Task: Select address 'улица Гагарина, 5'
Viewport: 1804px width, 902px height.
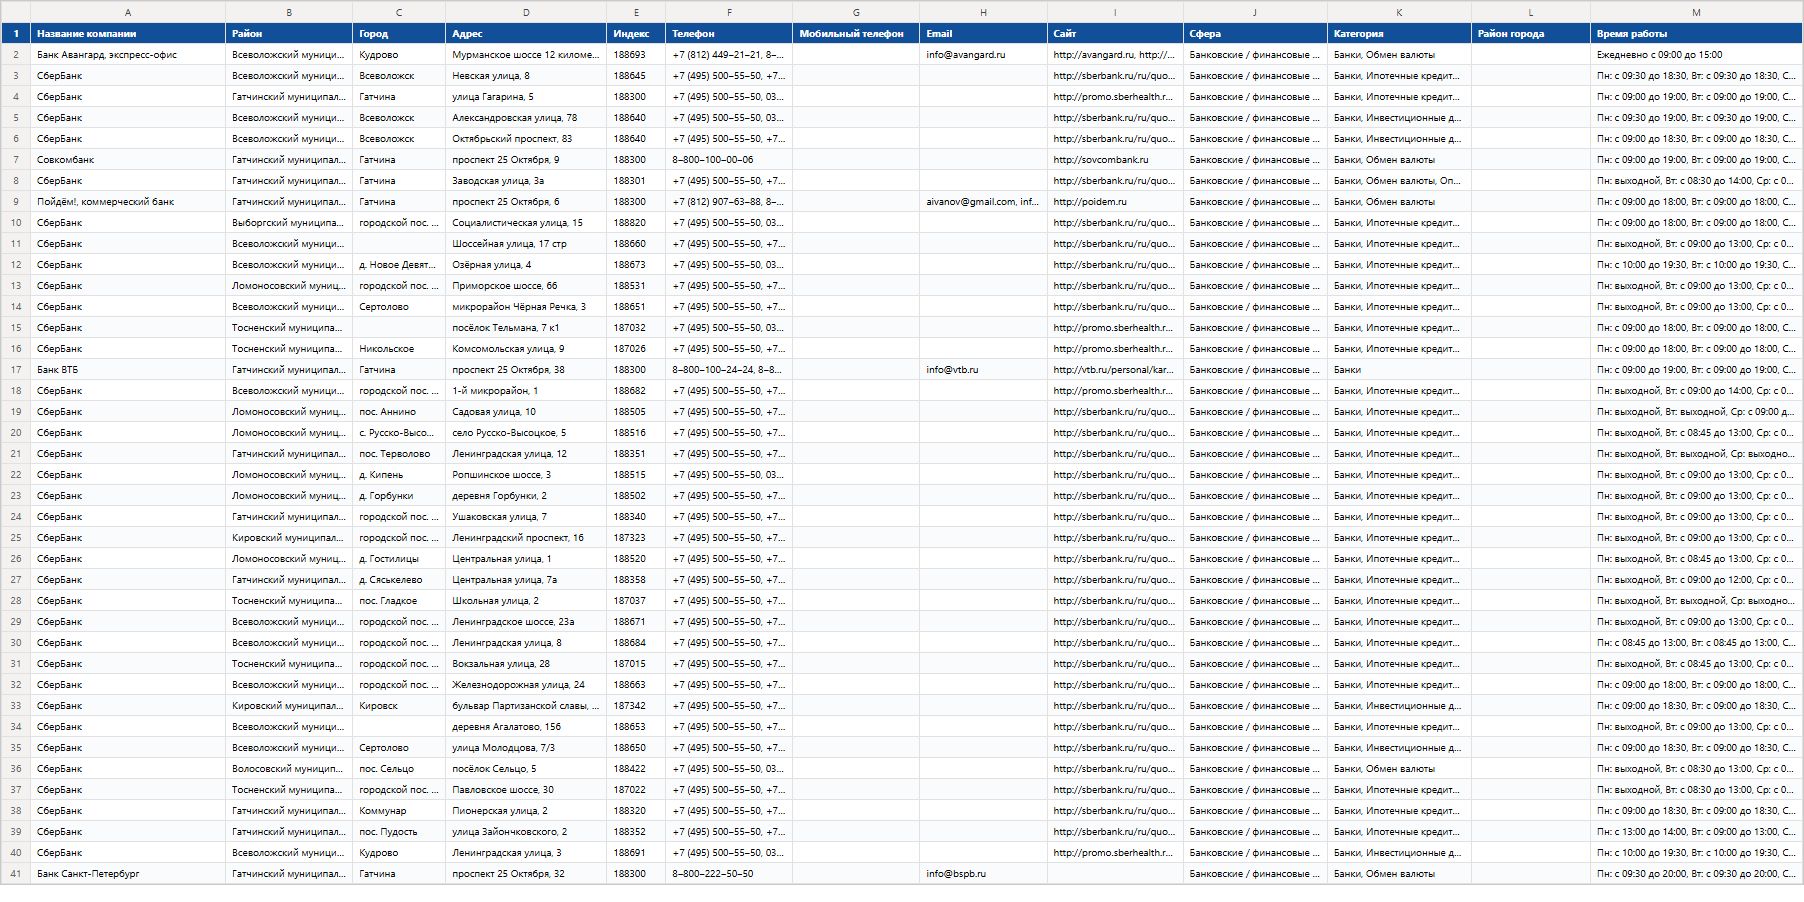Action: coord(526,97)
